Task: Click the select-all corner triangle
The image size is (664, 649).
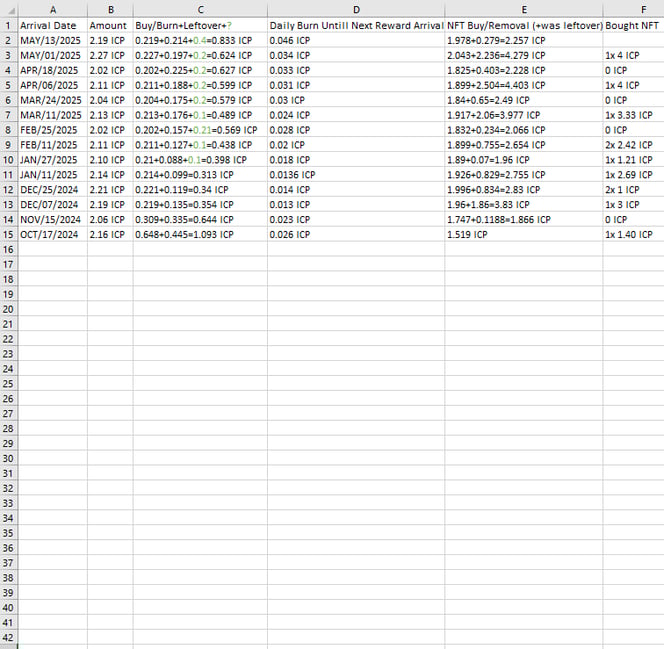Action: 9,9
